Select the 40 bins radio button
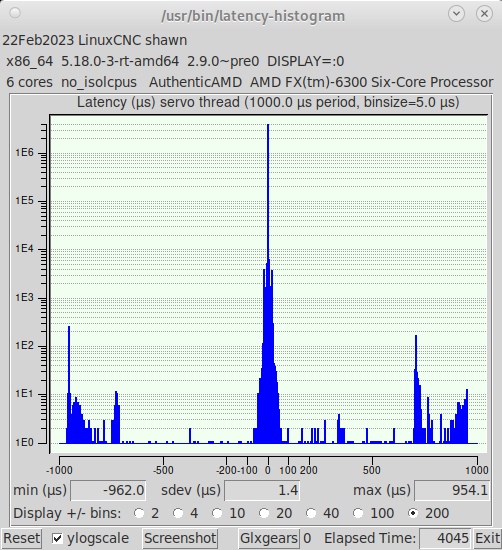 coord(311,513)
